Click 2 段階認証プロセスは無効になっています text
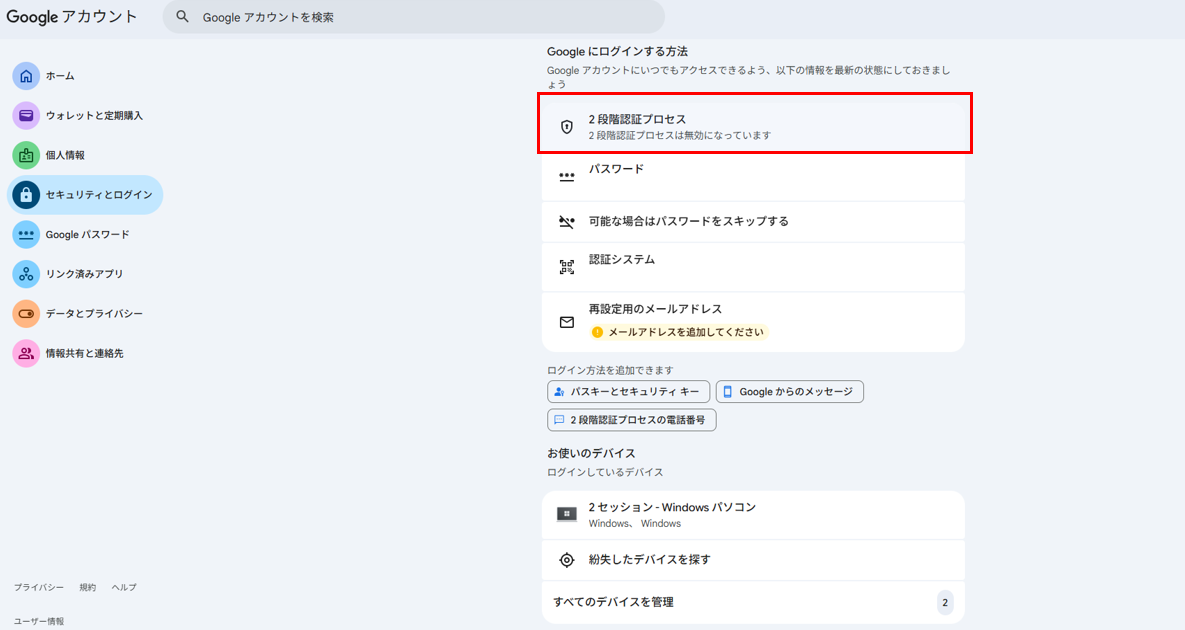This screenshot has height=630, width=1185. (679, 136)
